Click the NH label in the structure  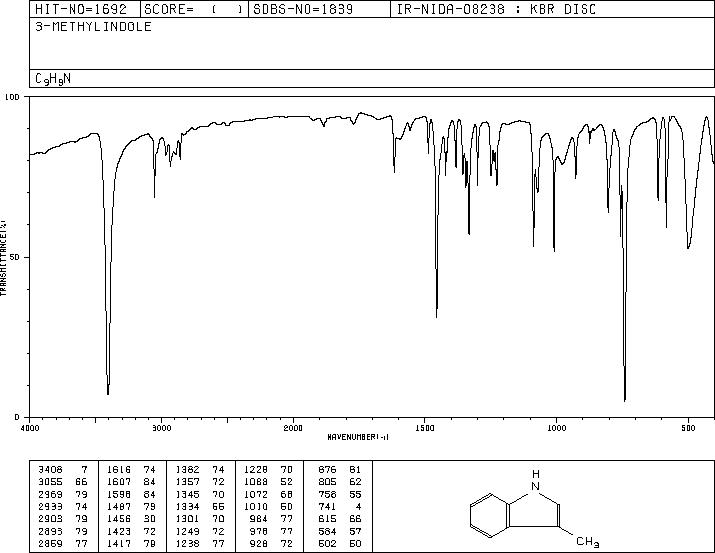point(535,480)
